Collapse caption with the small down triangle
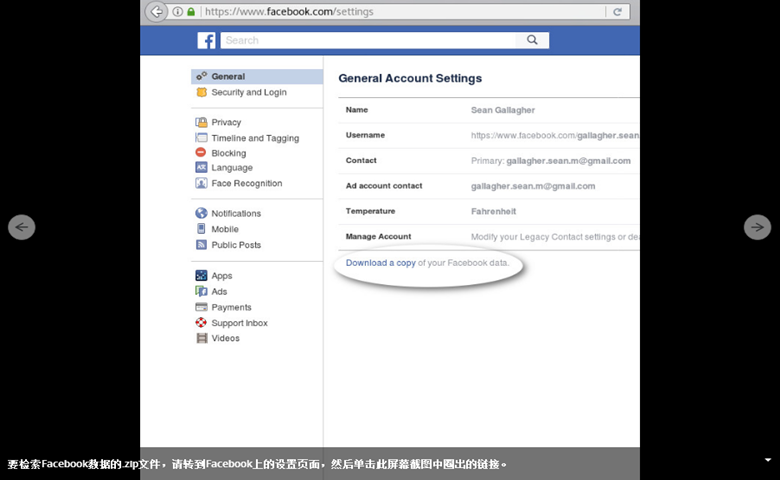780x480 pixels. pyautogui.click(x=768, y=460)
